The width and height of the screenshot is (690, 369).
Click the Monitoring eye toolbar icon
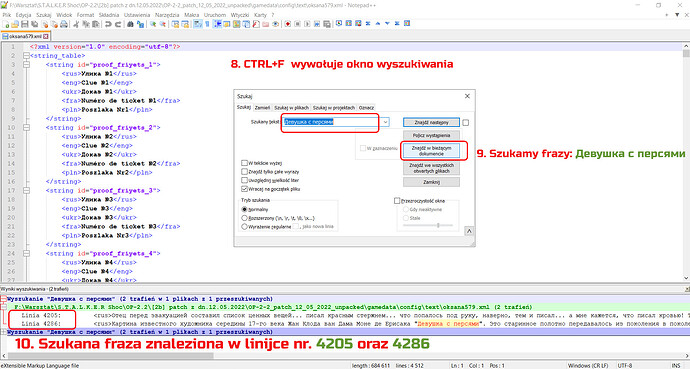coord(276,24)
